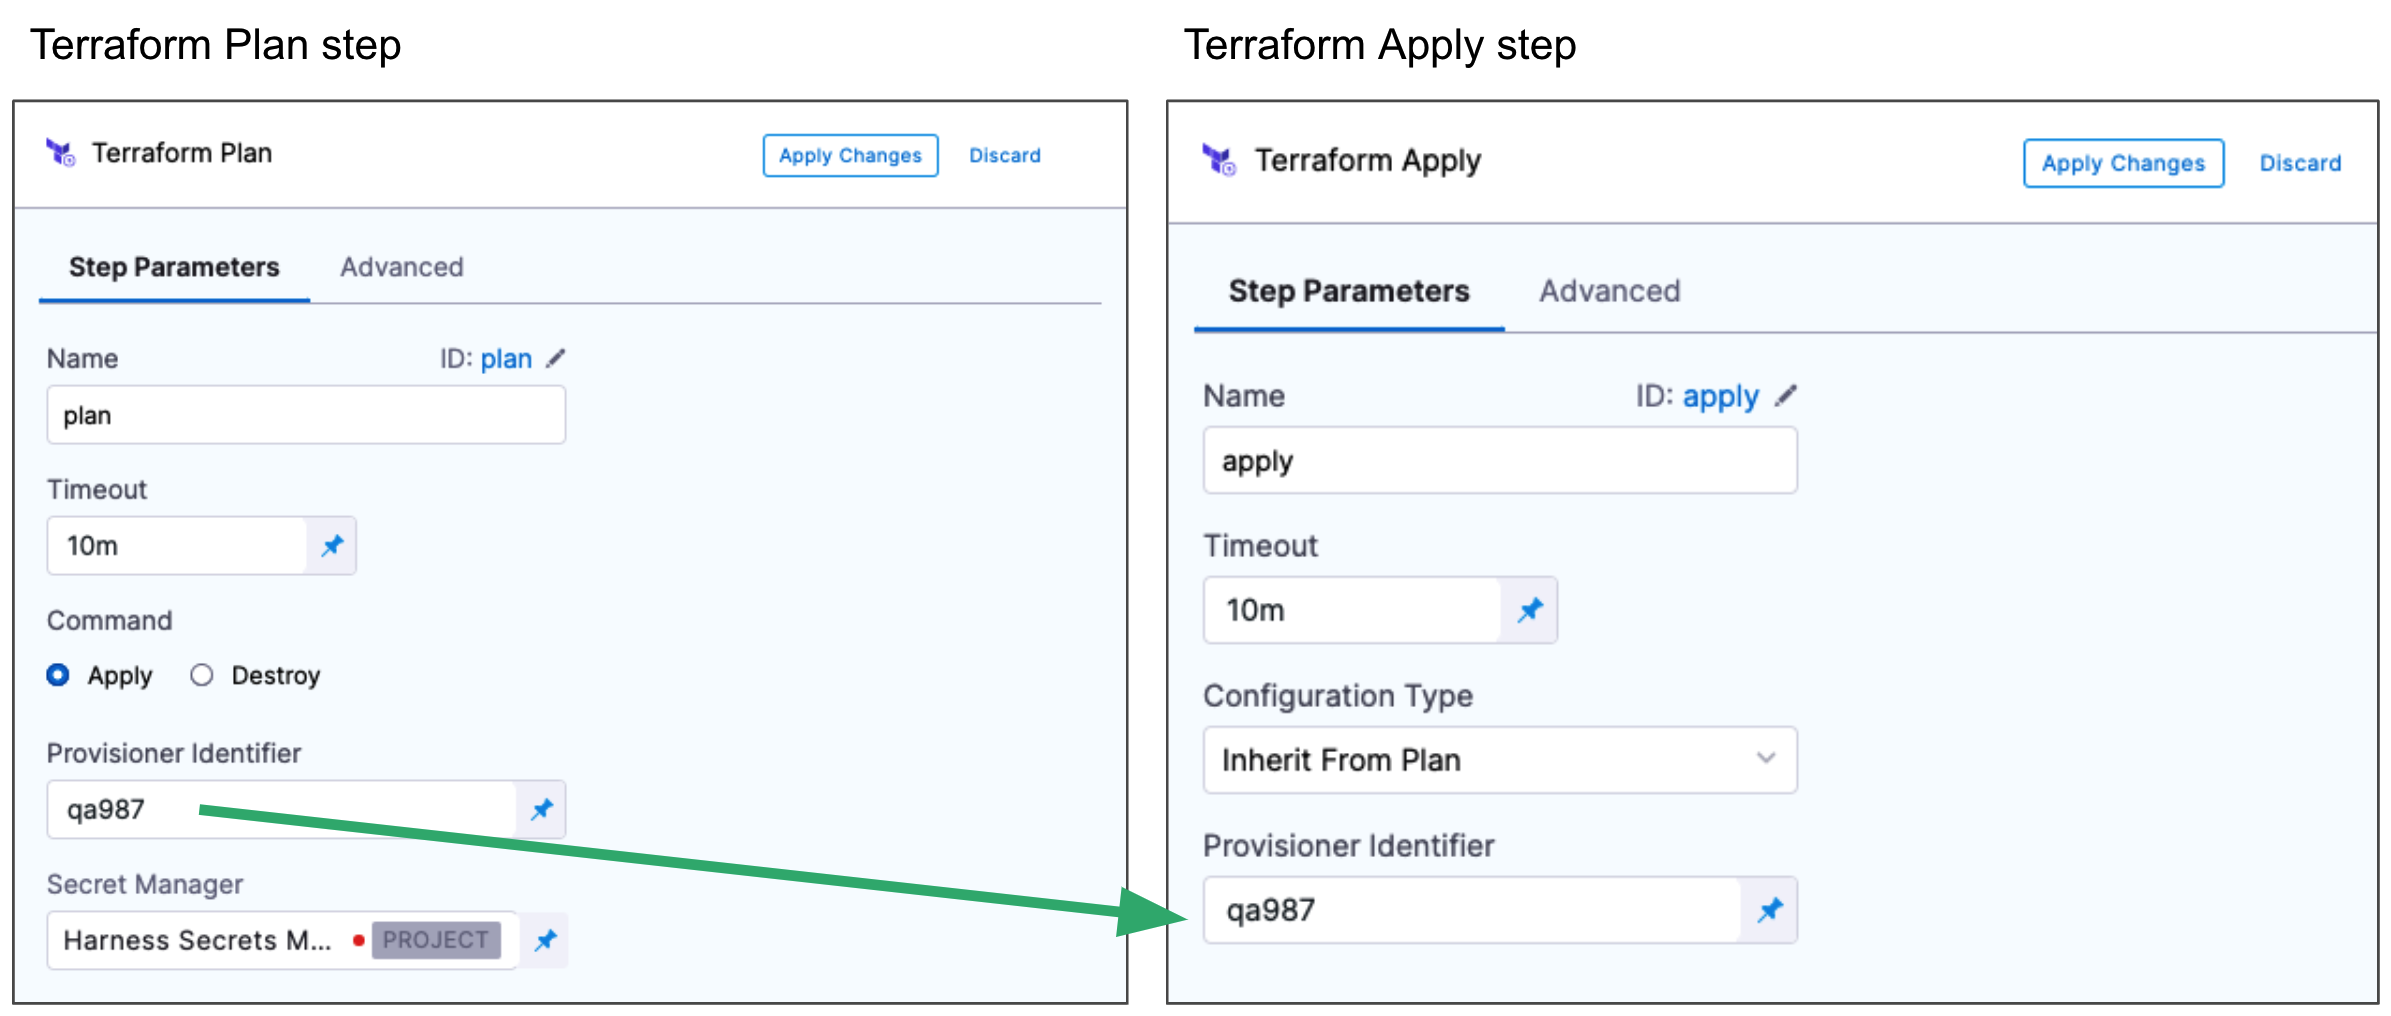Open the Configuration Type dropdown

click(1499, 760)
